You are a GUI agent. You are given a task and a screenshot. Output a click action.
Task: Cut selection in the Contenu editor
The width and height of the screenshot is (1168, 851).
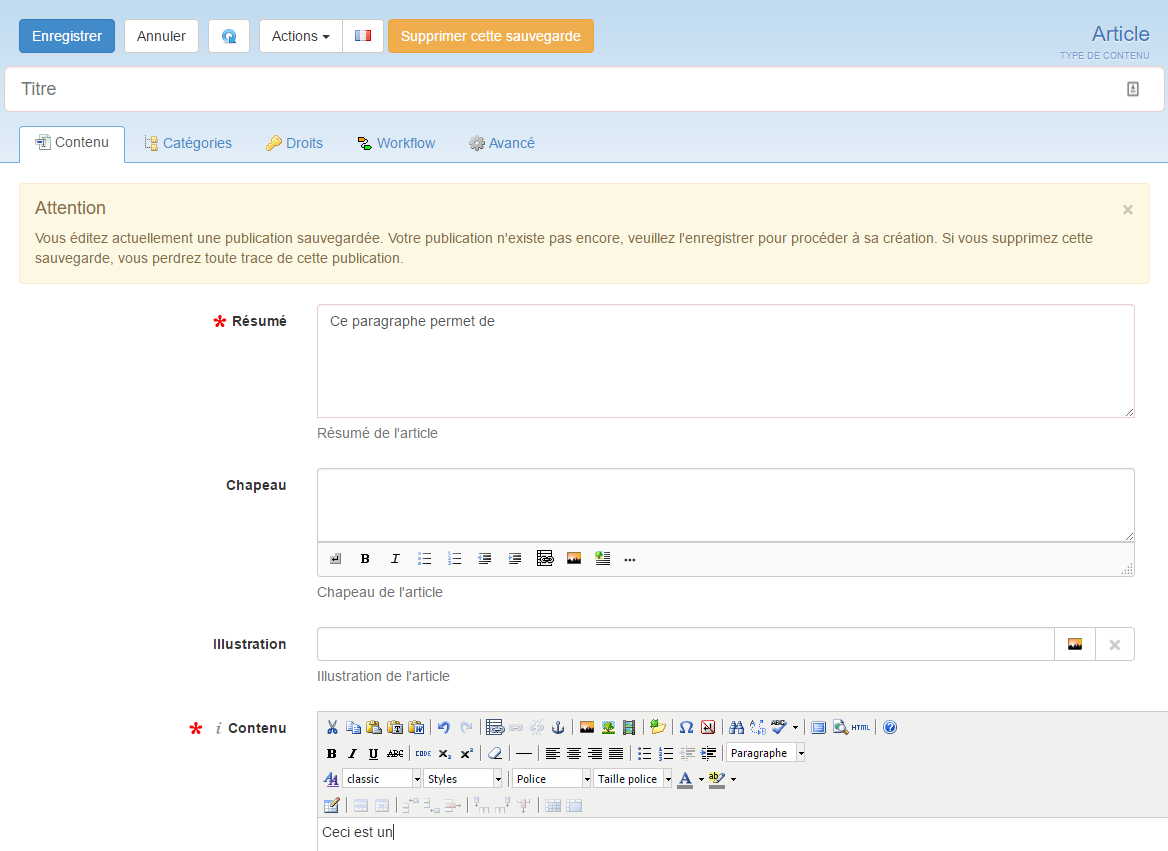(332, 727)
